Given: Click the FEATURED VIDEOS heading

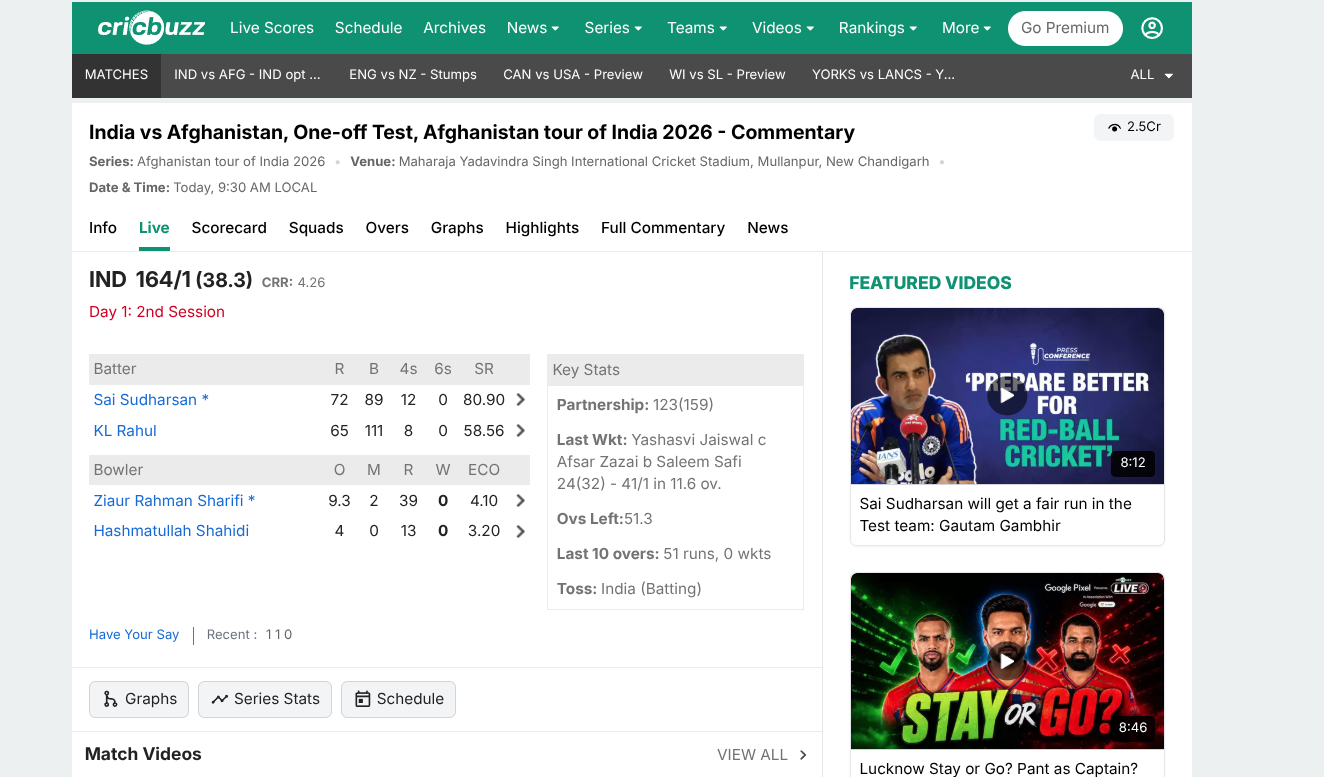Looking at the screenshot, I should point(930,283).
